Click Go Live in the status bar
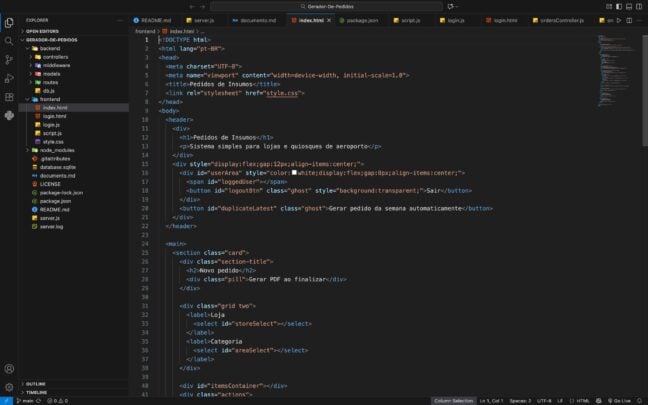This screenshot has width=648, height=405. pos(619,401)
